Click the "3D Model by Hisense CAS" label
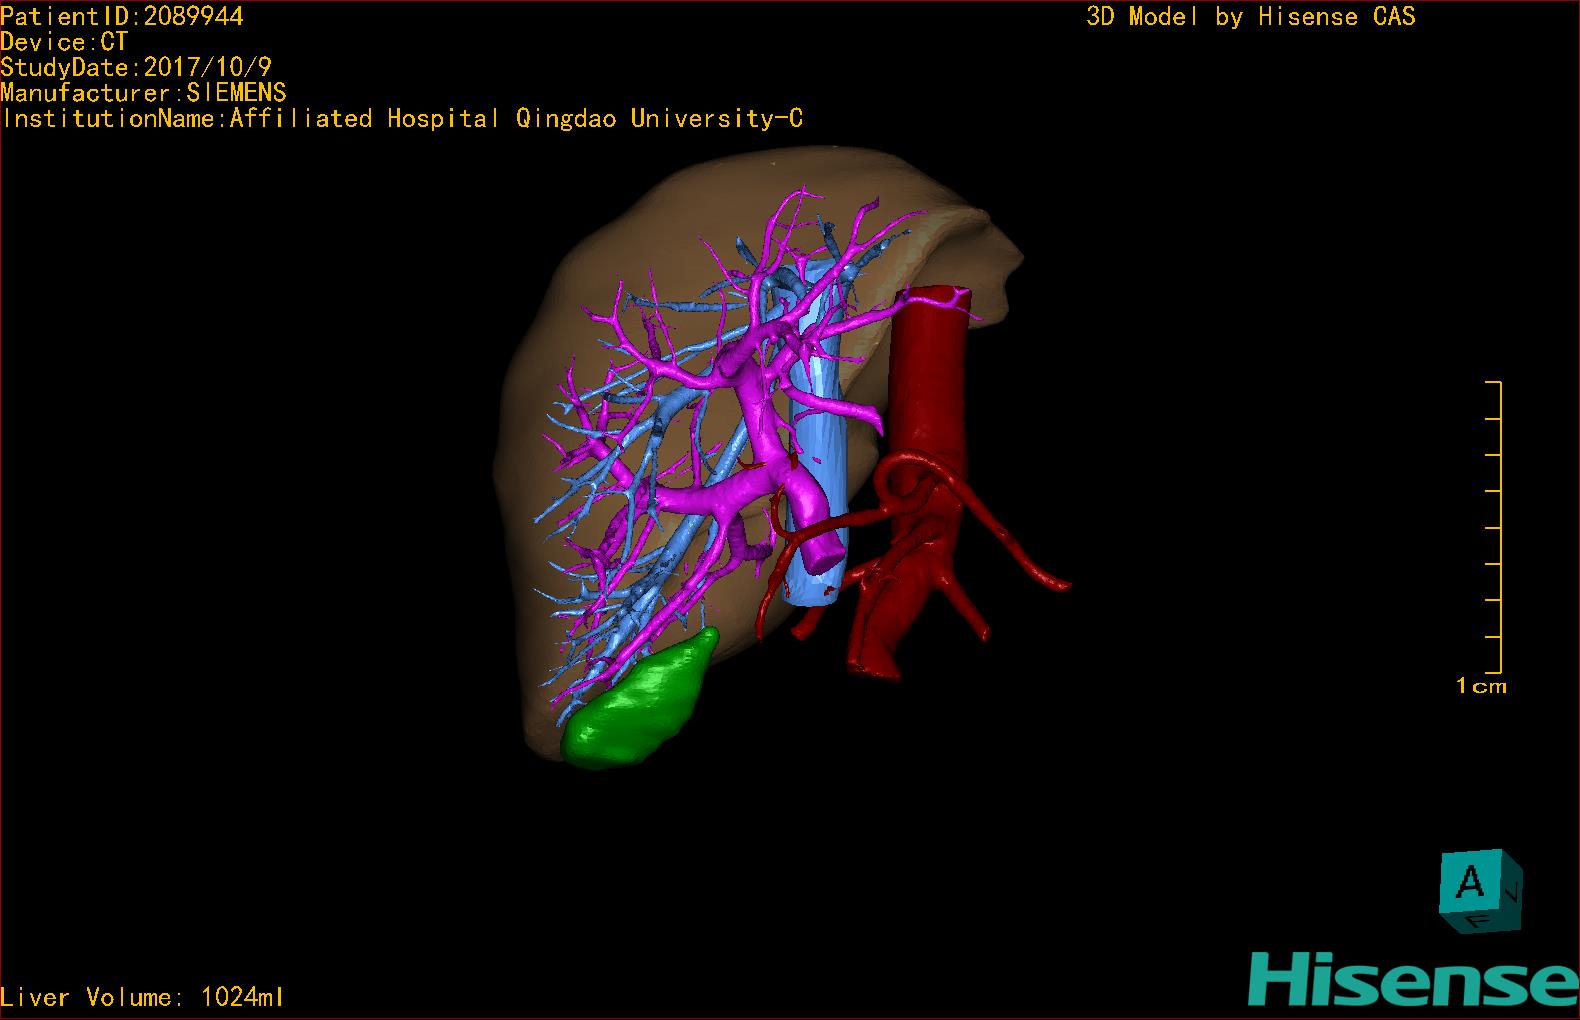The image size is (1580, 1020). click(1251, 17)
